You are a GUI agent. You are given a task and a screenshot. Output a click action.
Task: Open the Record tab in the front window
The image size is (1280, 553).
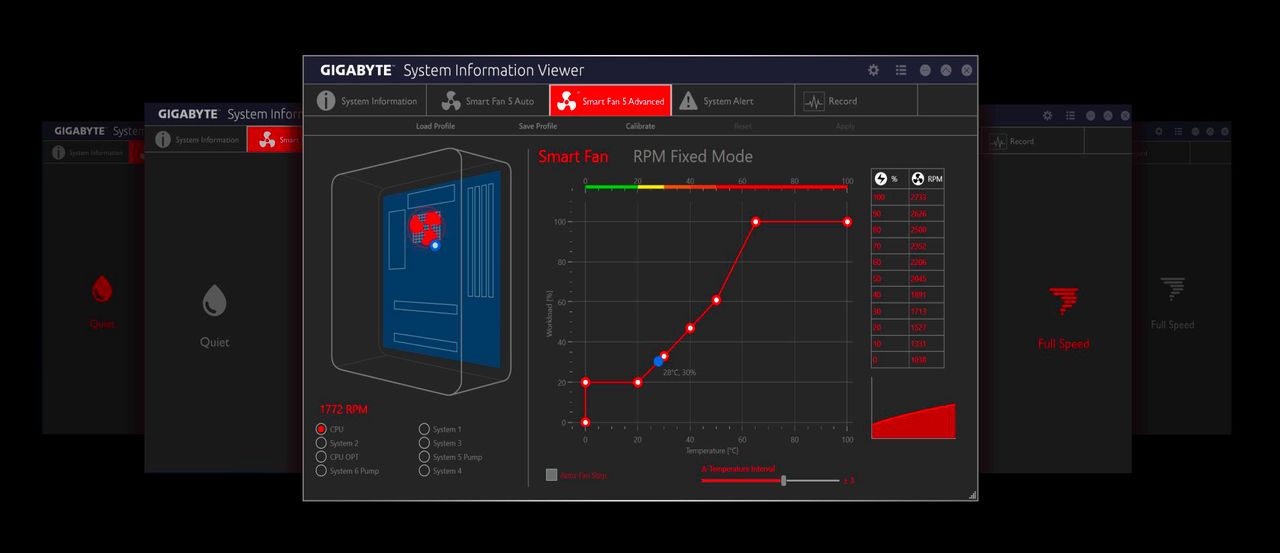[x=856, y=101]
